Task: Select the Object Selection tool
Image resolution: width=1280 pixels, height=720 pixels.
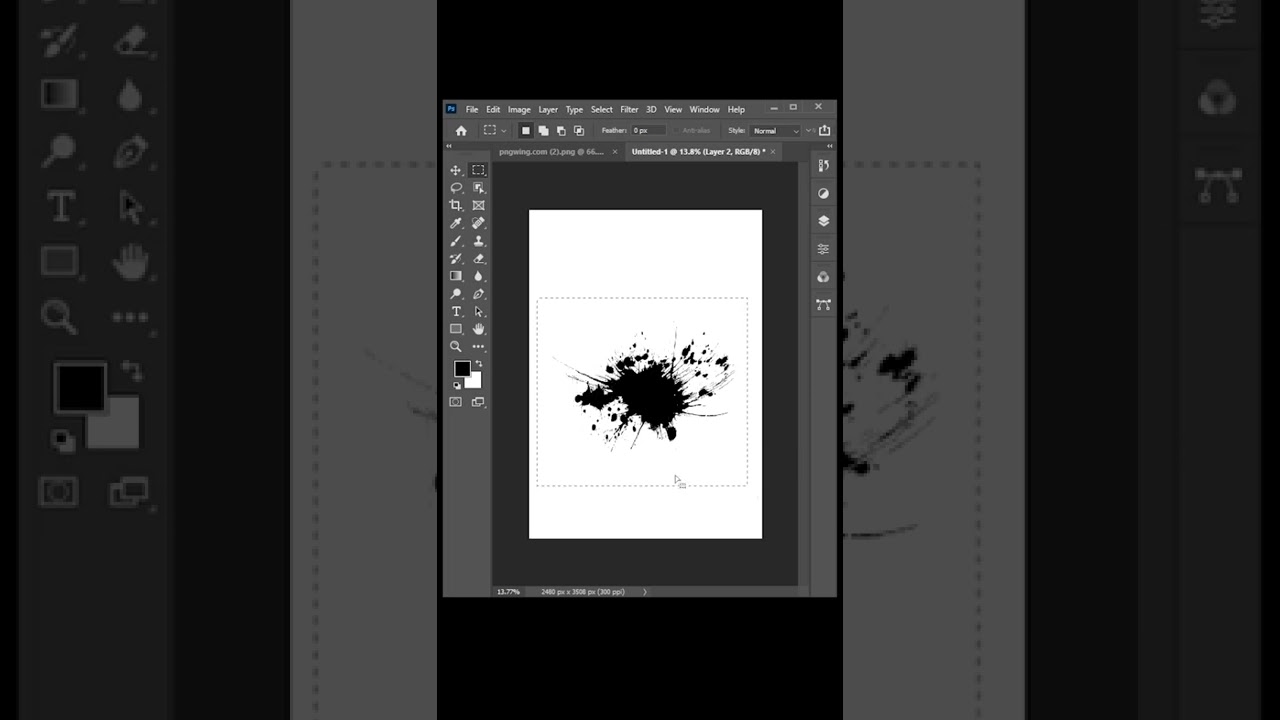Action: (x=478, y=188)
